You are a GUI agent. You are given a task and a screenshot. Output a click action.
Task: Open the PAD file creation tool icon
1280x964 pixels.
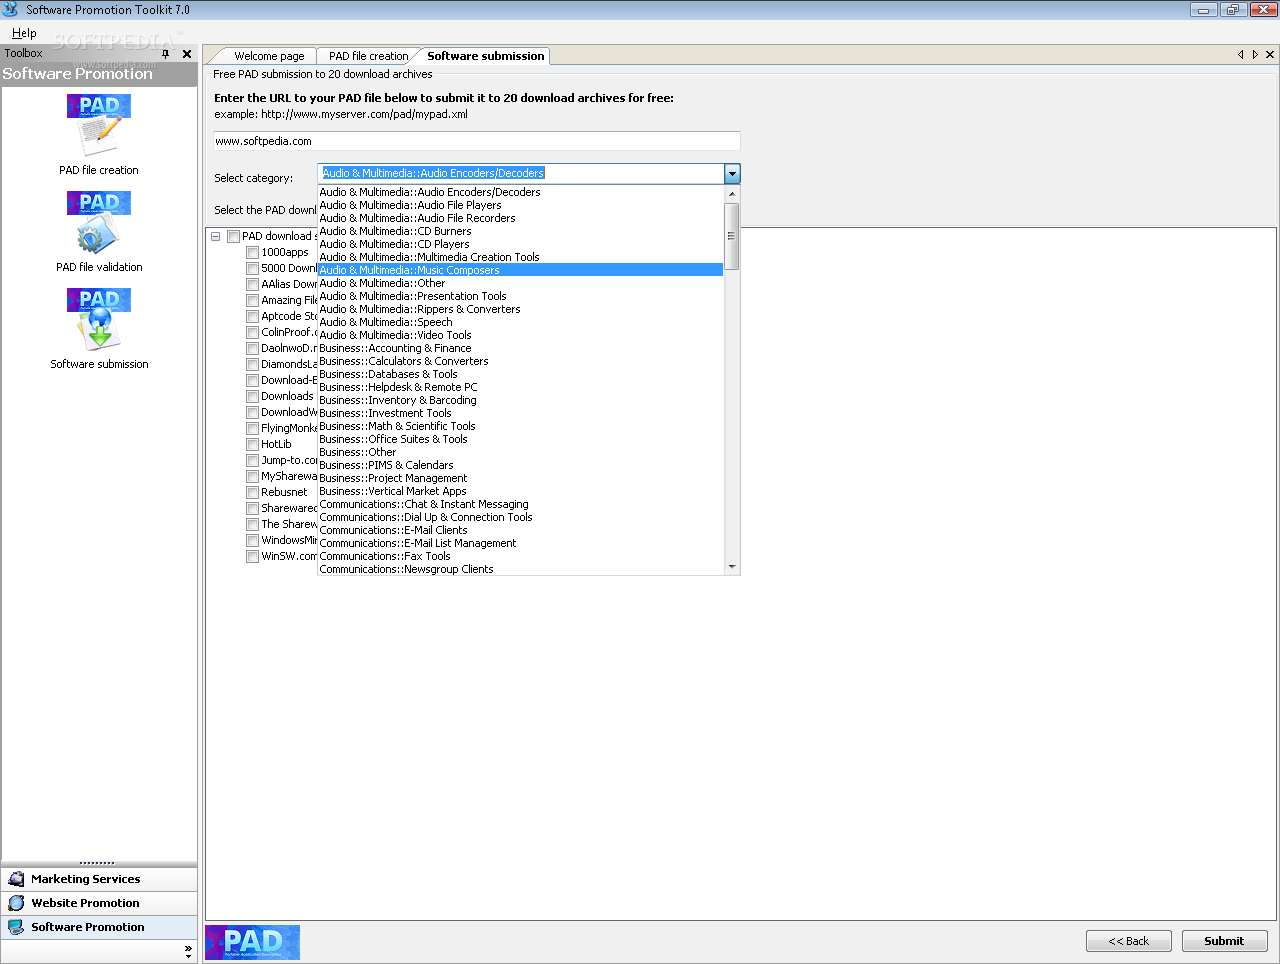point(99,125)
